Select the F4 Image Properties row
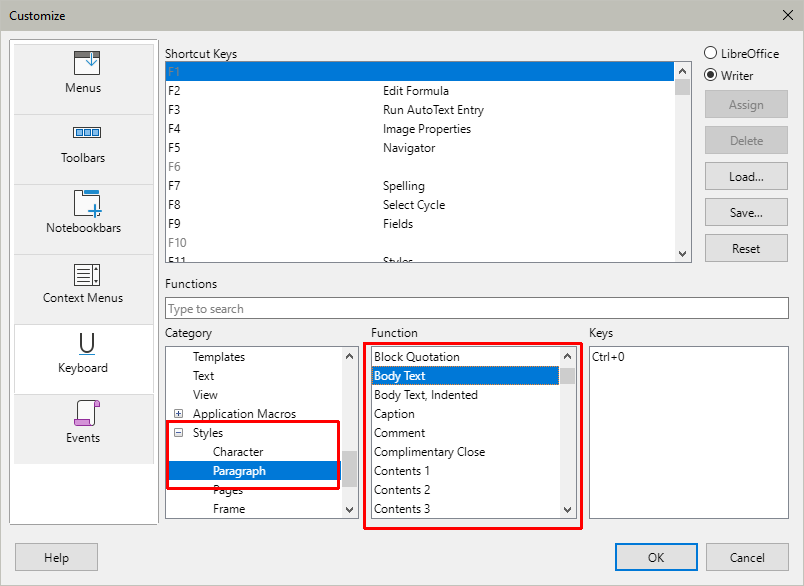This screenshot has height=586, width=804. click(419, 128)
